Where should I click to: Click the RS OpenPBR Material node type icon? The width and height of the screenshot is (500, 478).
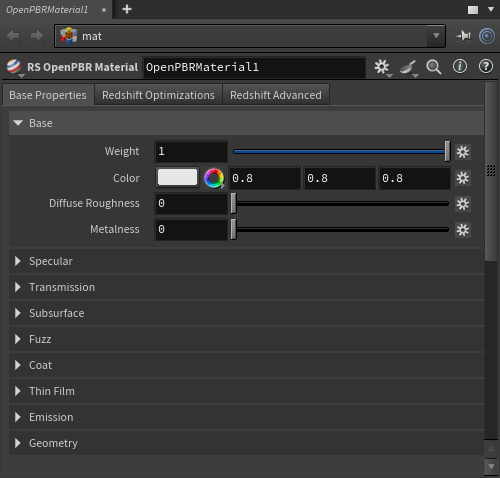[14, 67]
